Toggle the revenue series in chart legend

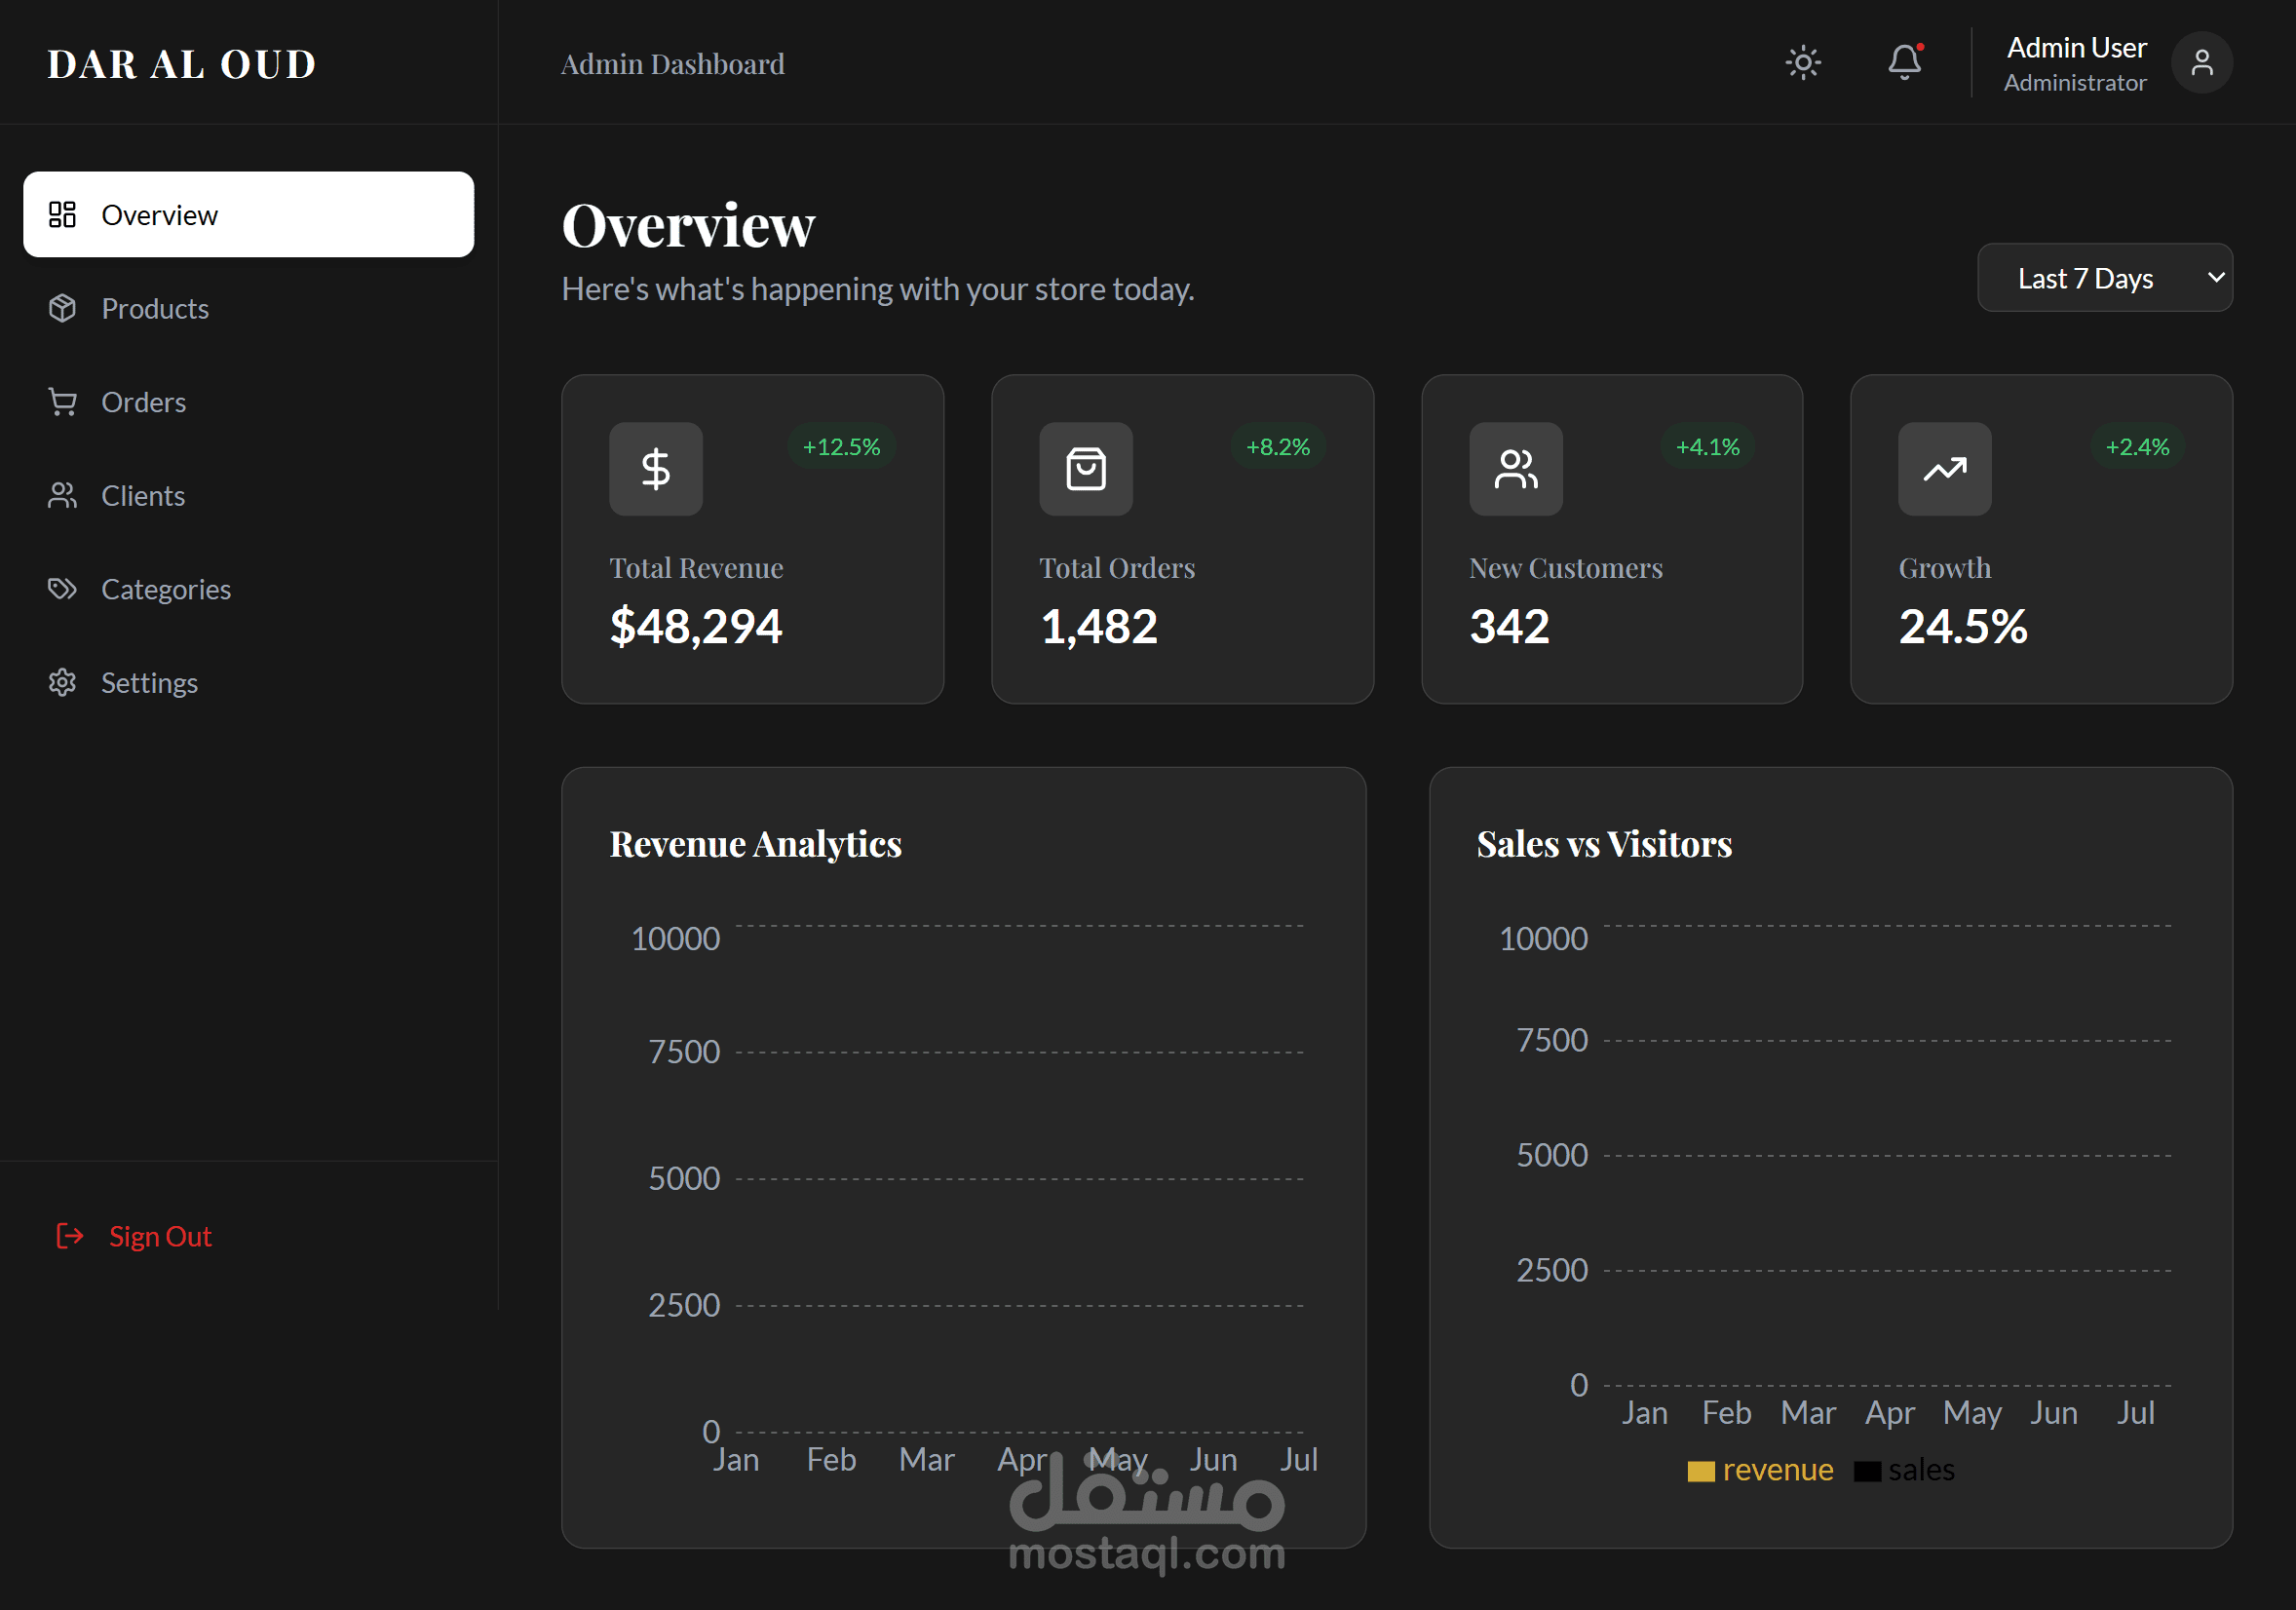(1761, 1470)
